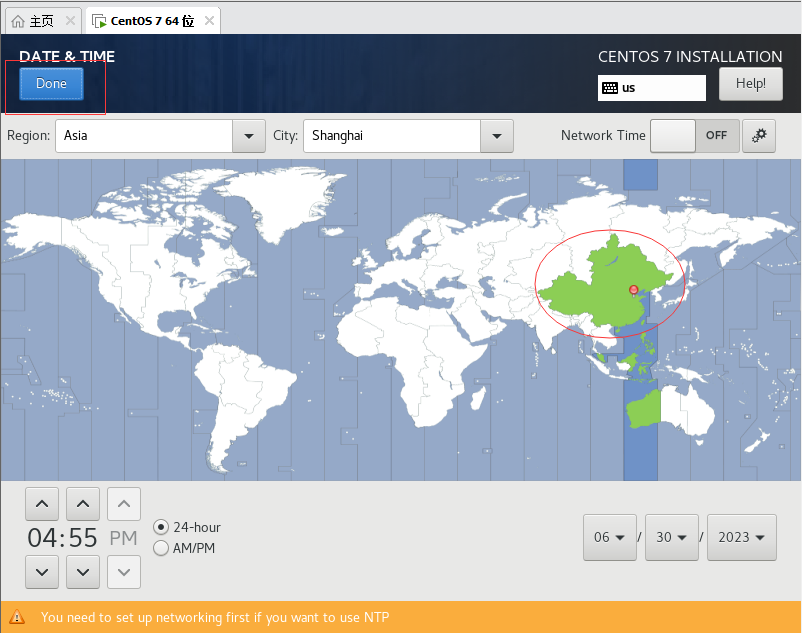This screenshot has height=633, width=802.
Task: Open the Region dropdown arrow
Action: point(249,136)
